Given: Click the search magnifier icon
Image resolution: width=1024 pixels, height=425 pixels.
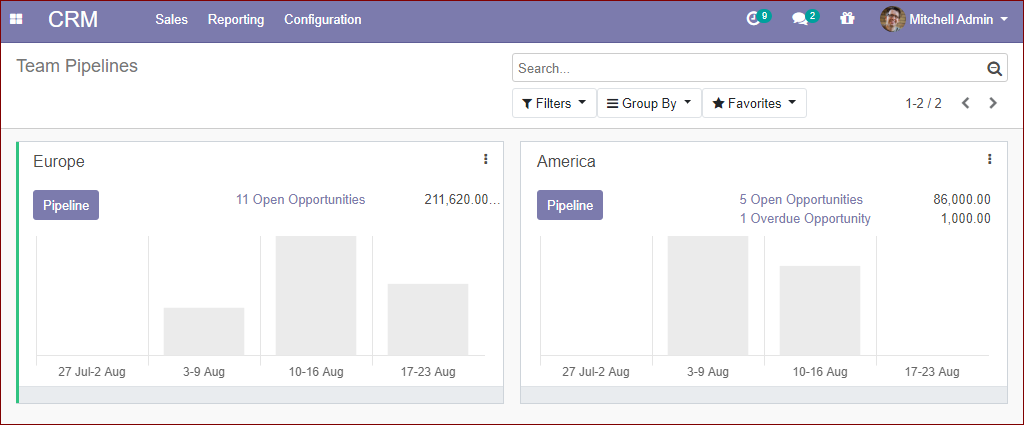Looking at the screenshot, I should click(994, 69).
